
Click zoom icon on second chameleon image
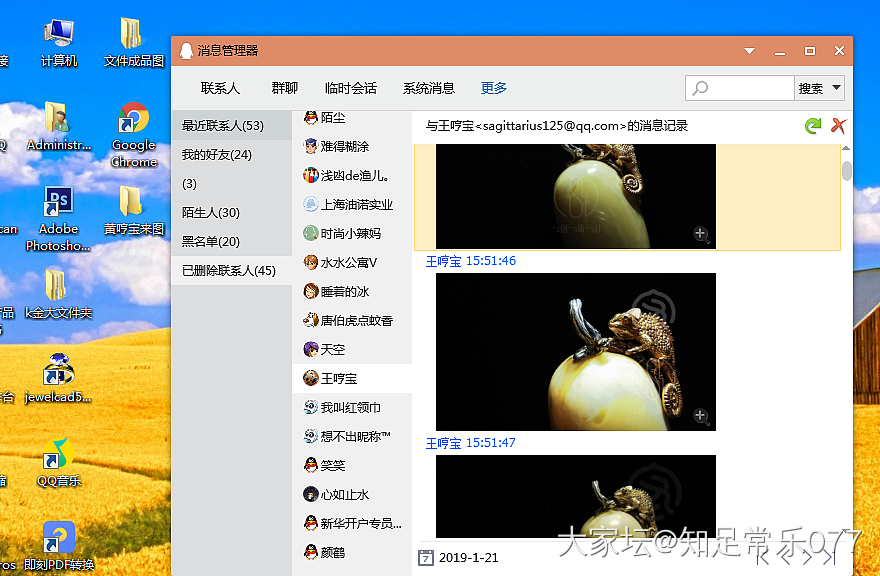(x=700, y=415)
